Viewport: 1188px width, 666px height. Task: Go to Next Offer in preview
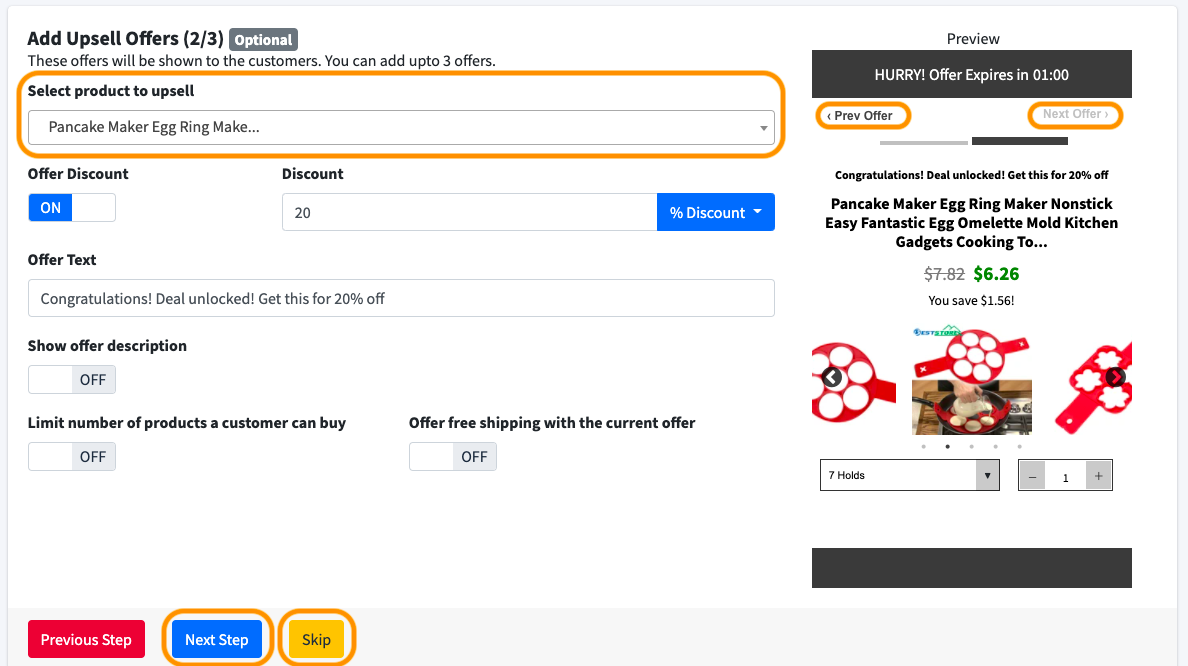(1075, 115)
